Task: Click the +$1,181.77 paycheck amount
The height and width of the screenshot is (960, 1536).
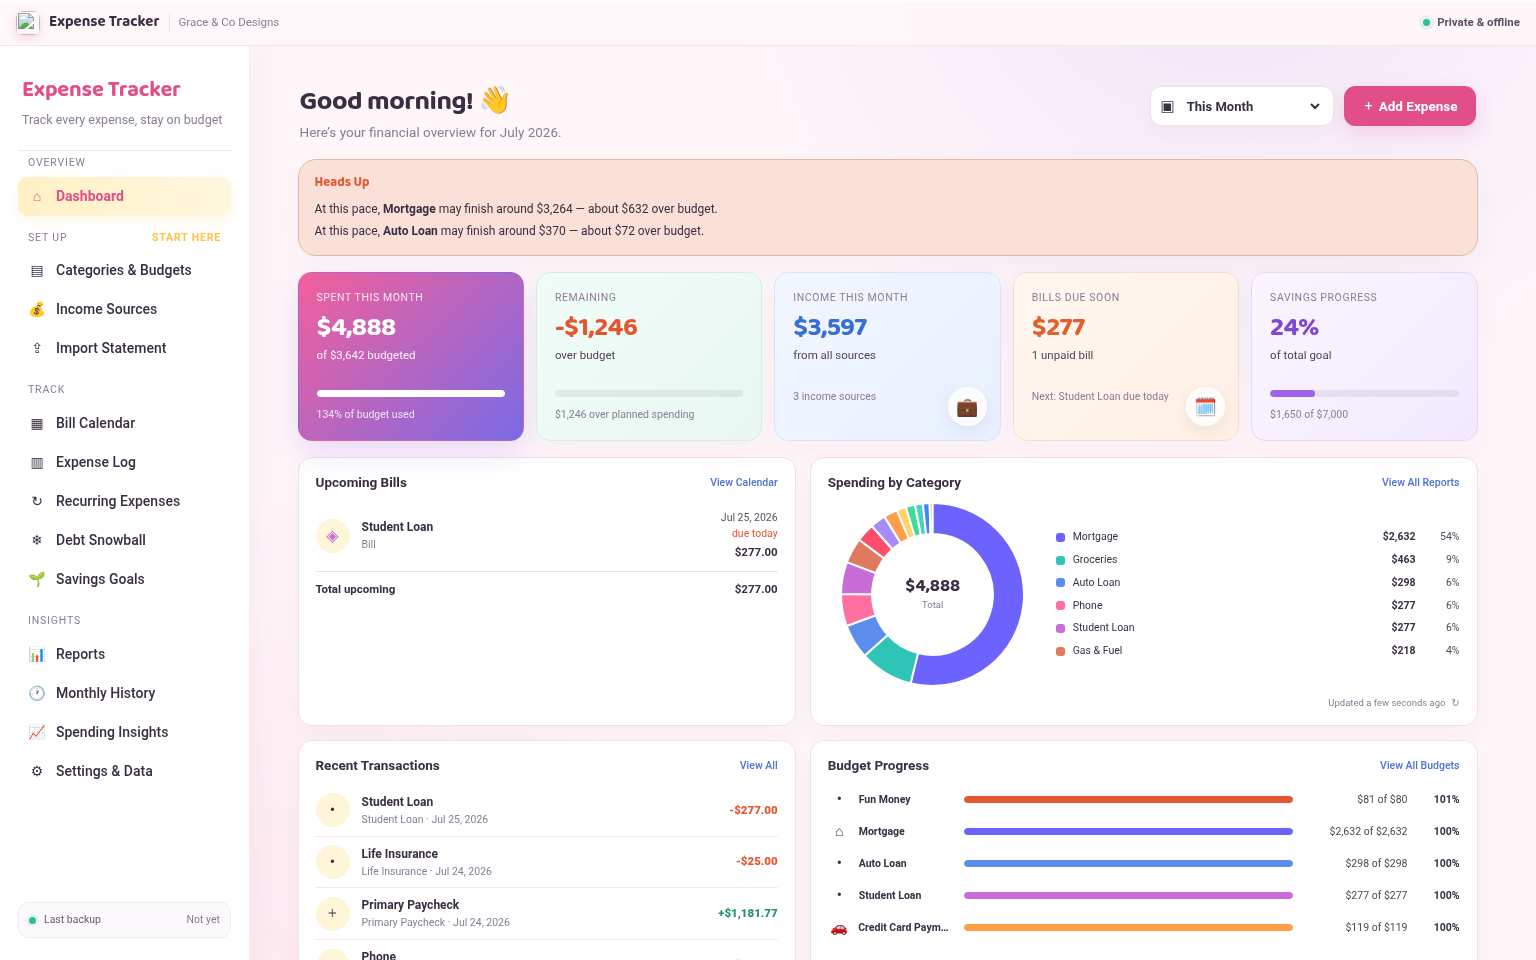Action: click(x=747, y=913)
